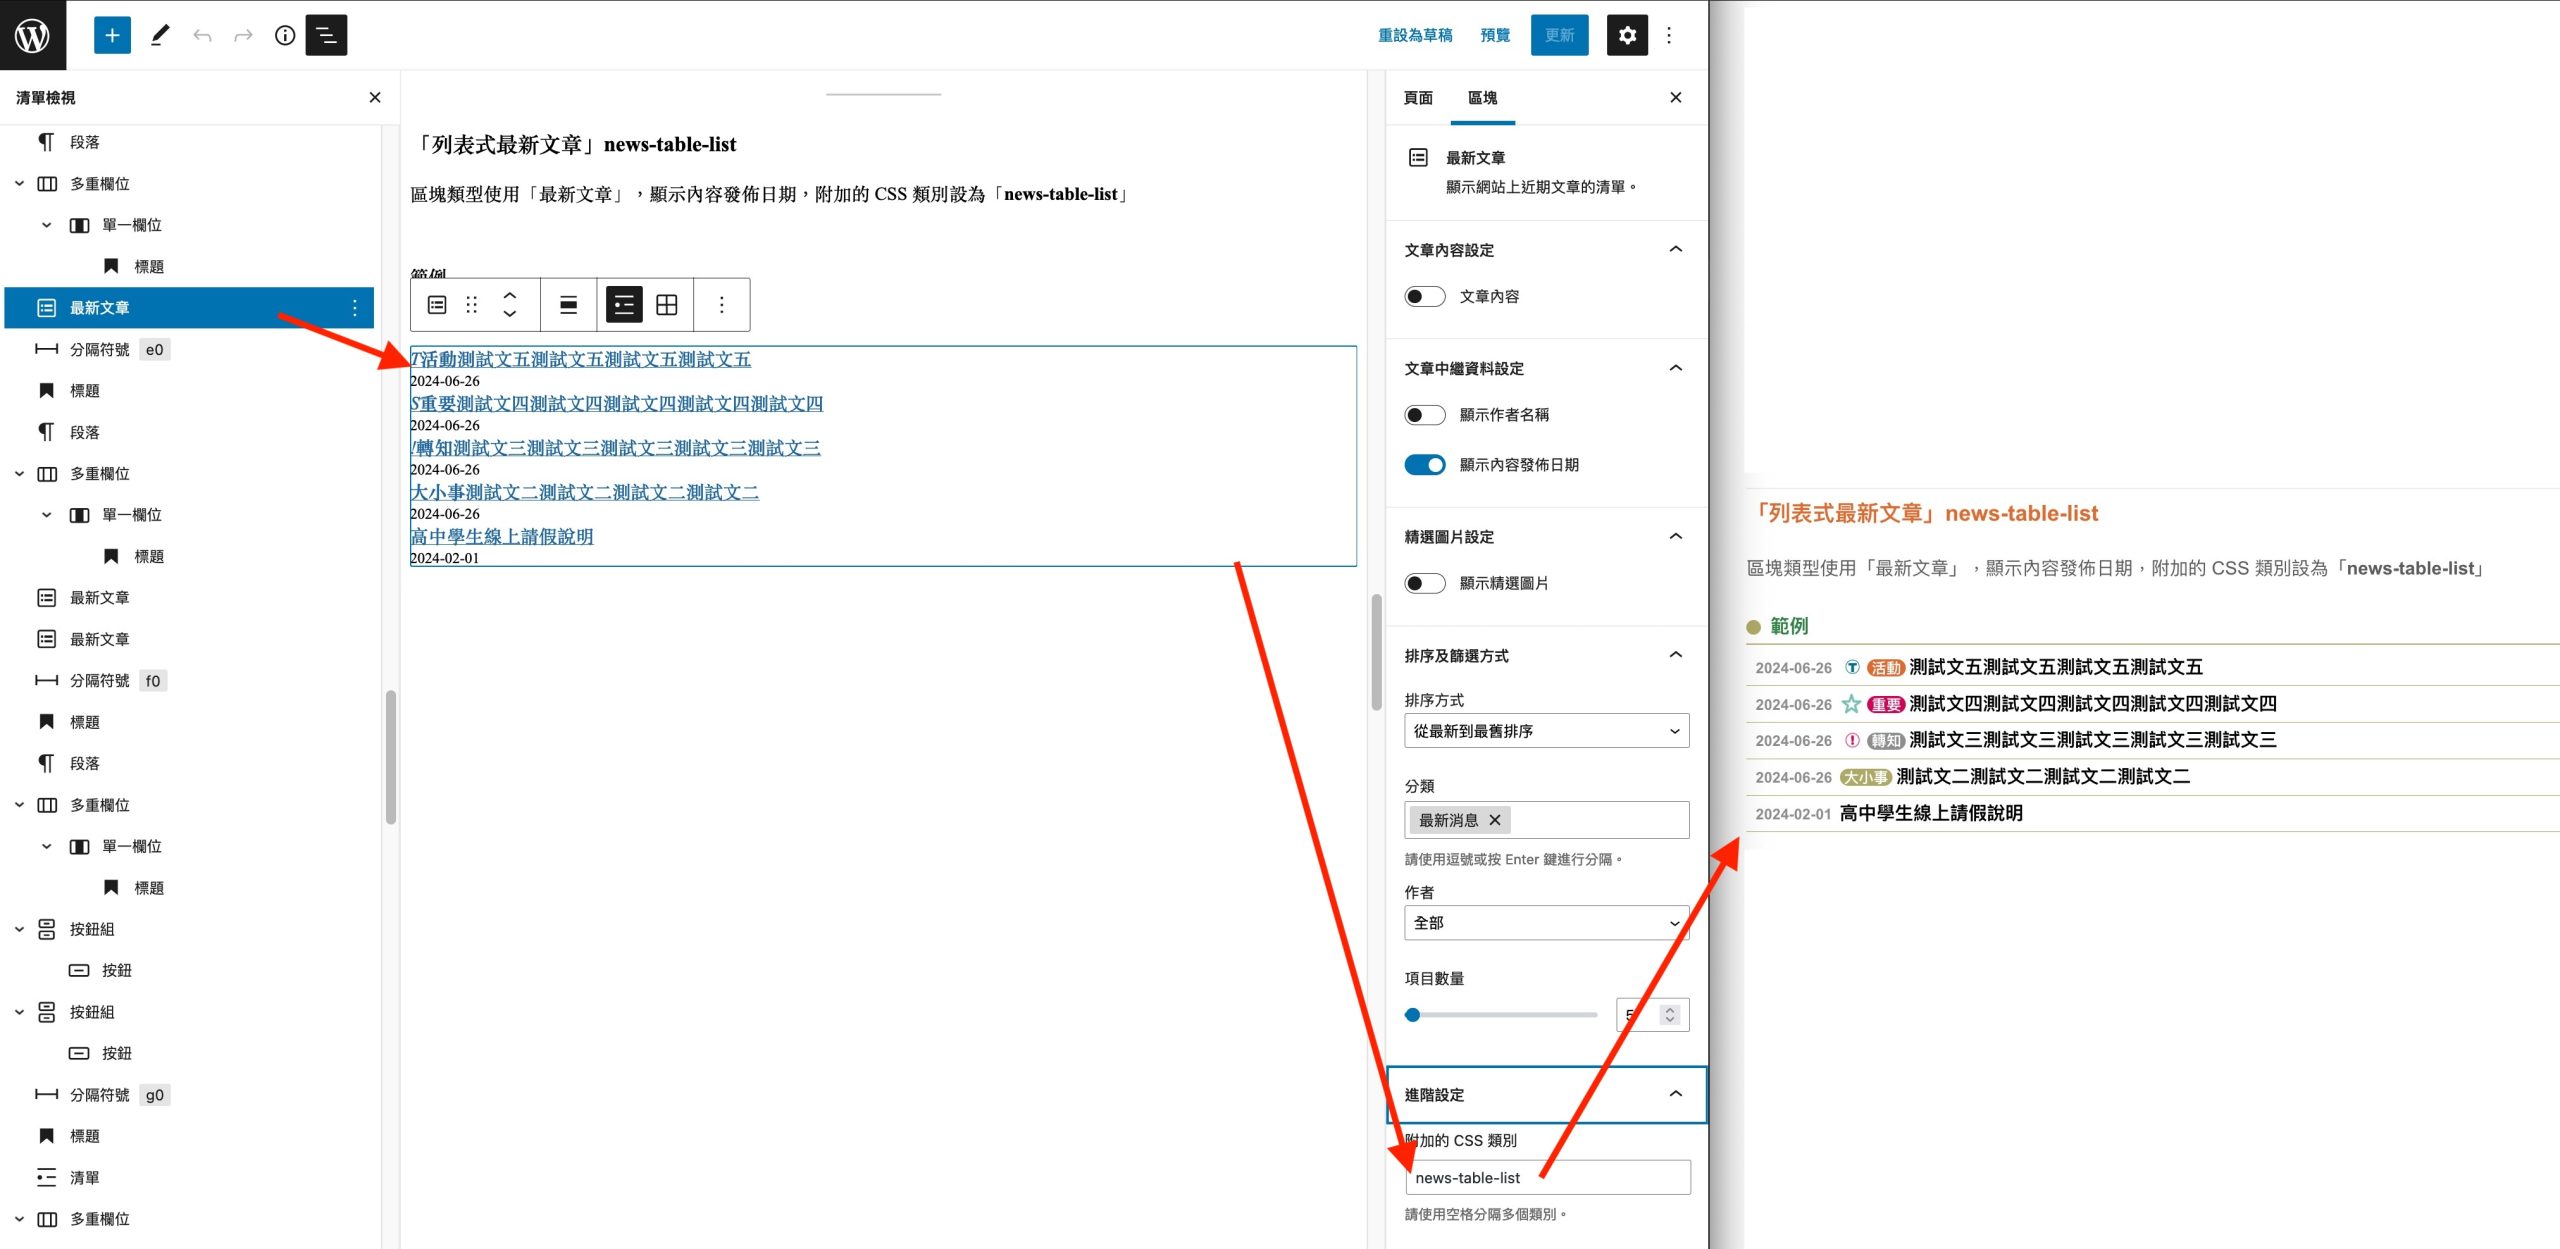The image size is (2560, 1249).
Task: Toggle the 文章內容 switch
Action: (1424, 296)
